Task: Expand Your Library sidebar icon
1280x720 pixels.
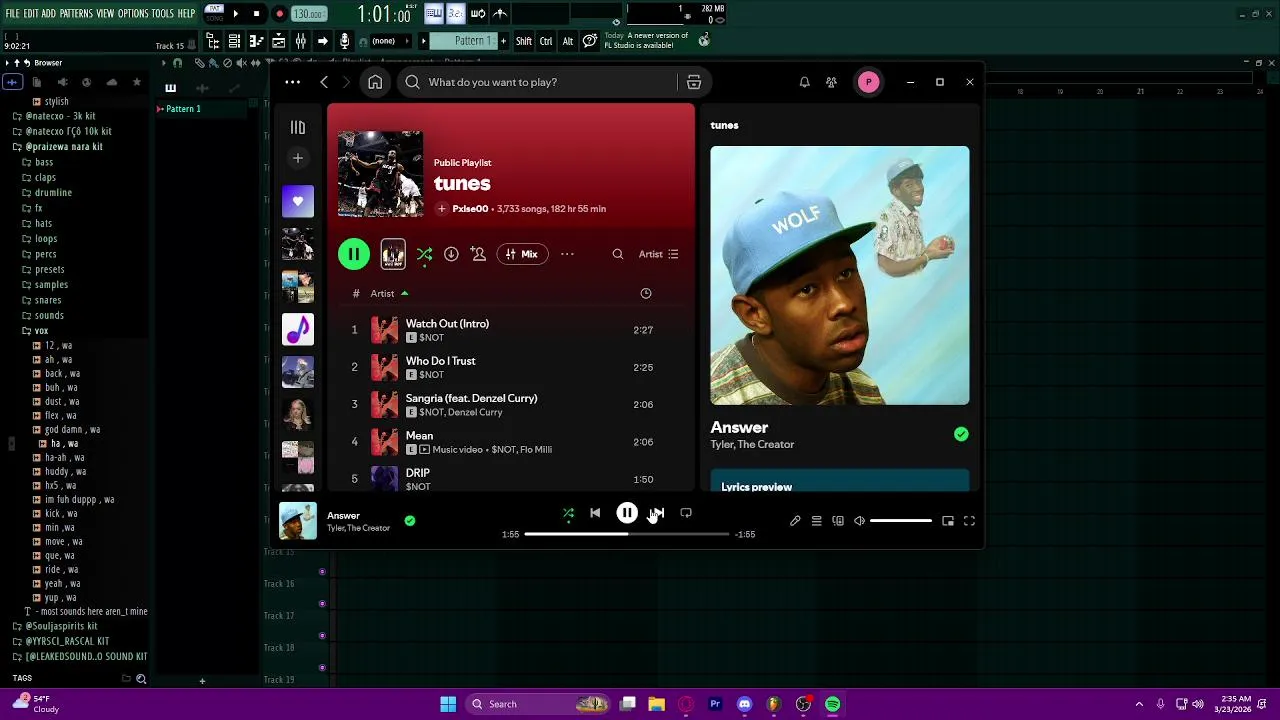Action: tap(297, 127)
